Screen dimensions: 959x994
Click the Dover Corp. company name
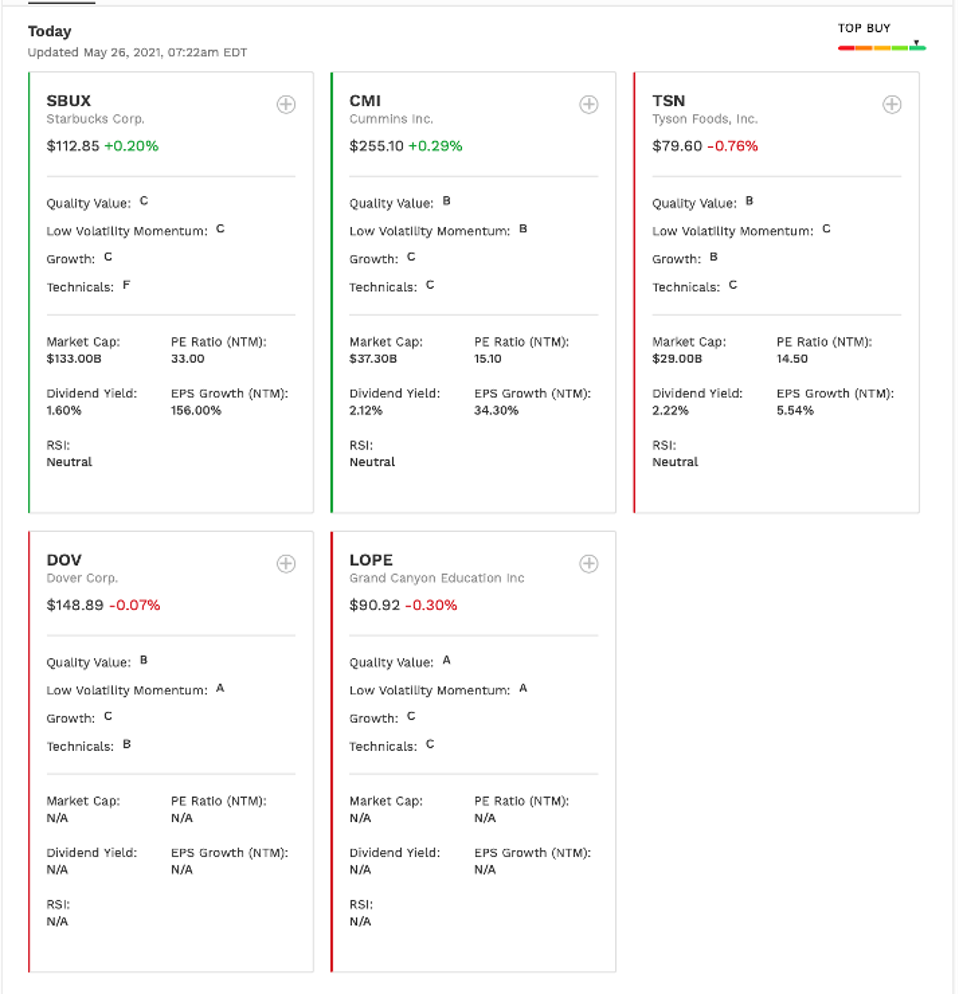click(82, 578)
